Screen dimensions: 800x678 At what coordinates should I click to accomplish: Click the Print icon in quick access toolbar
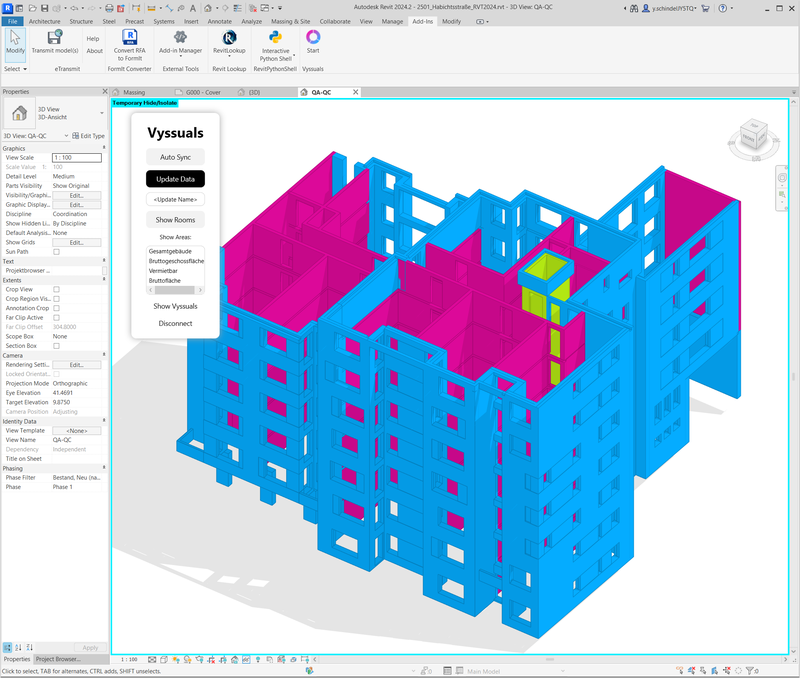click(109, 8)
